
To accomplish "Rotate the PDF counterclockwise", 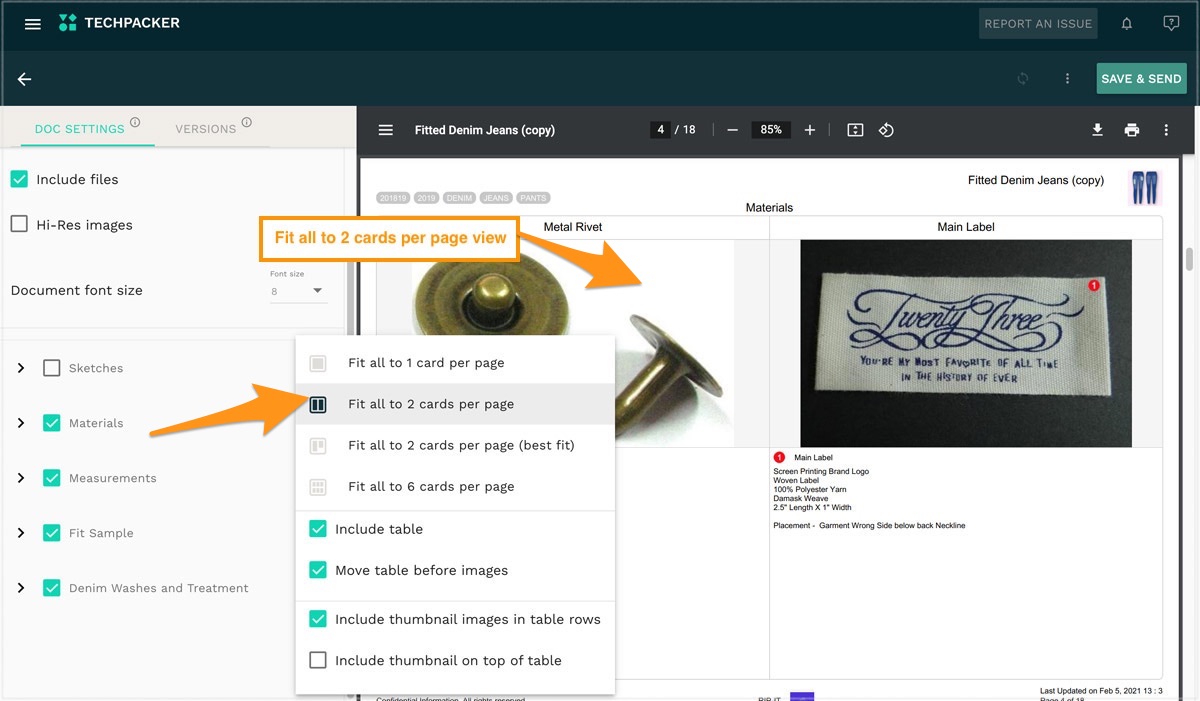I will click(886, 130).
